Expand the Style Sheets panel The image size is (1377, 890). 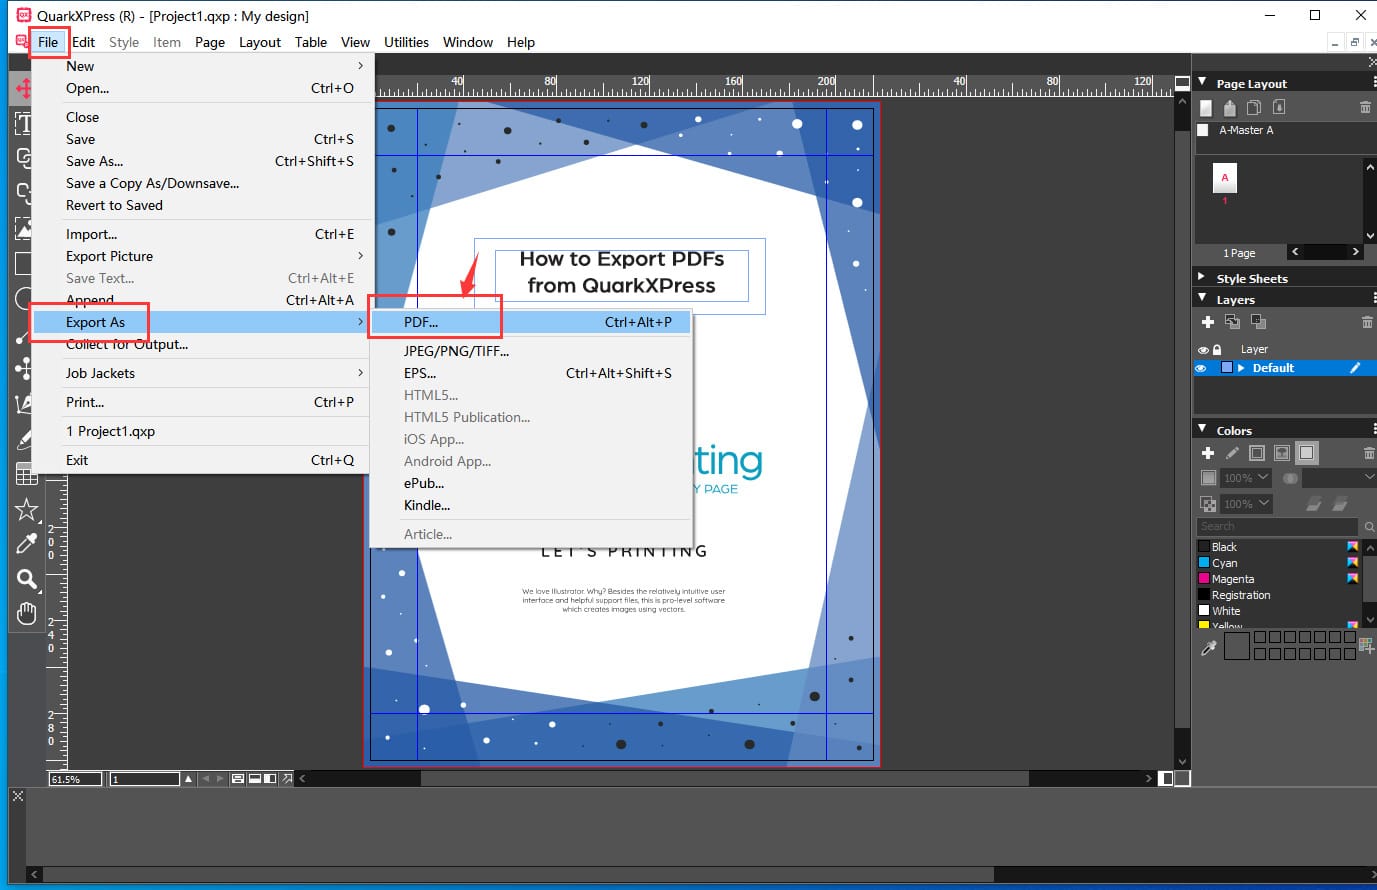pyautogui.click(x=1202, y=277)
